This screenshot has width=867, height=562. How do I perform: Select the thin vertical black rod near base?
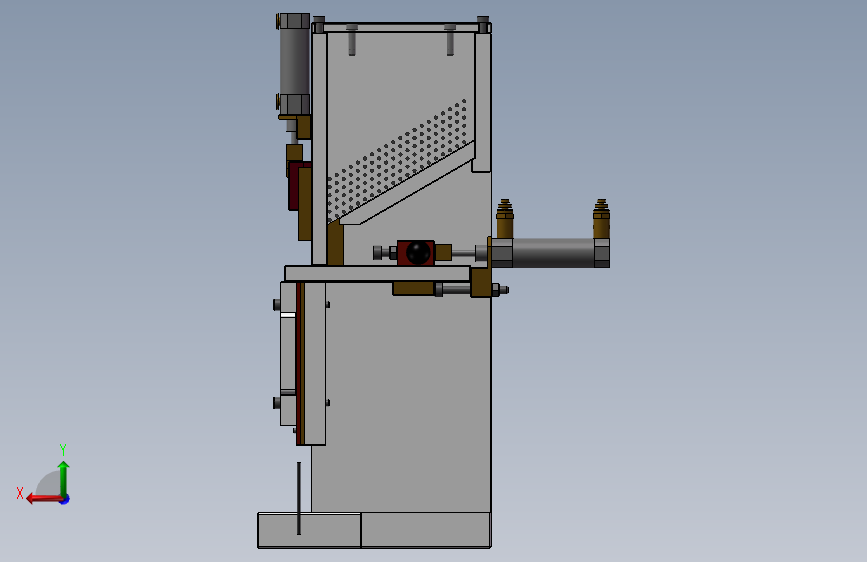[x=299, y=498]
